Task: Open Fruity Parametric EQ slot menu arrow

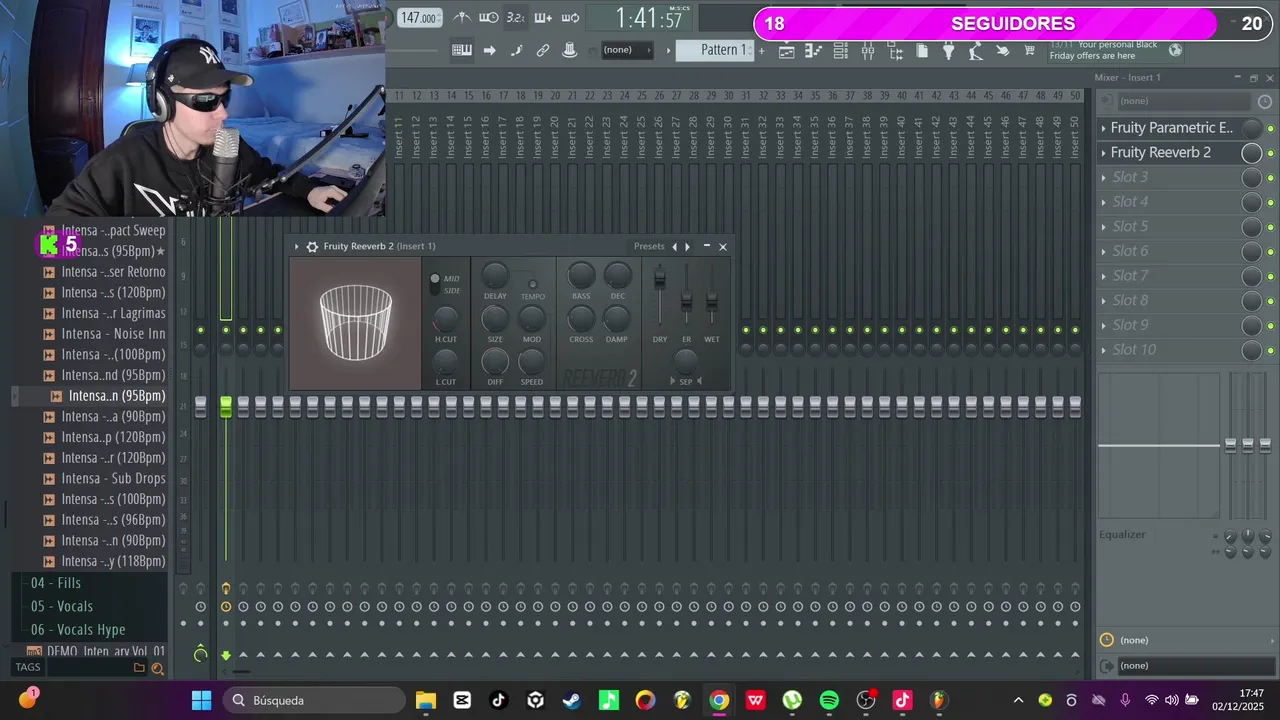Action: point(1104,128)
